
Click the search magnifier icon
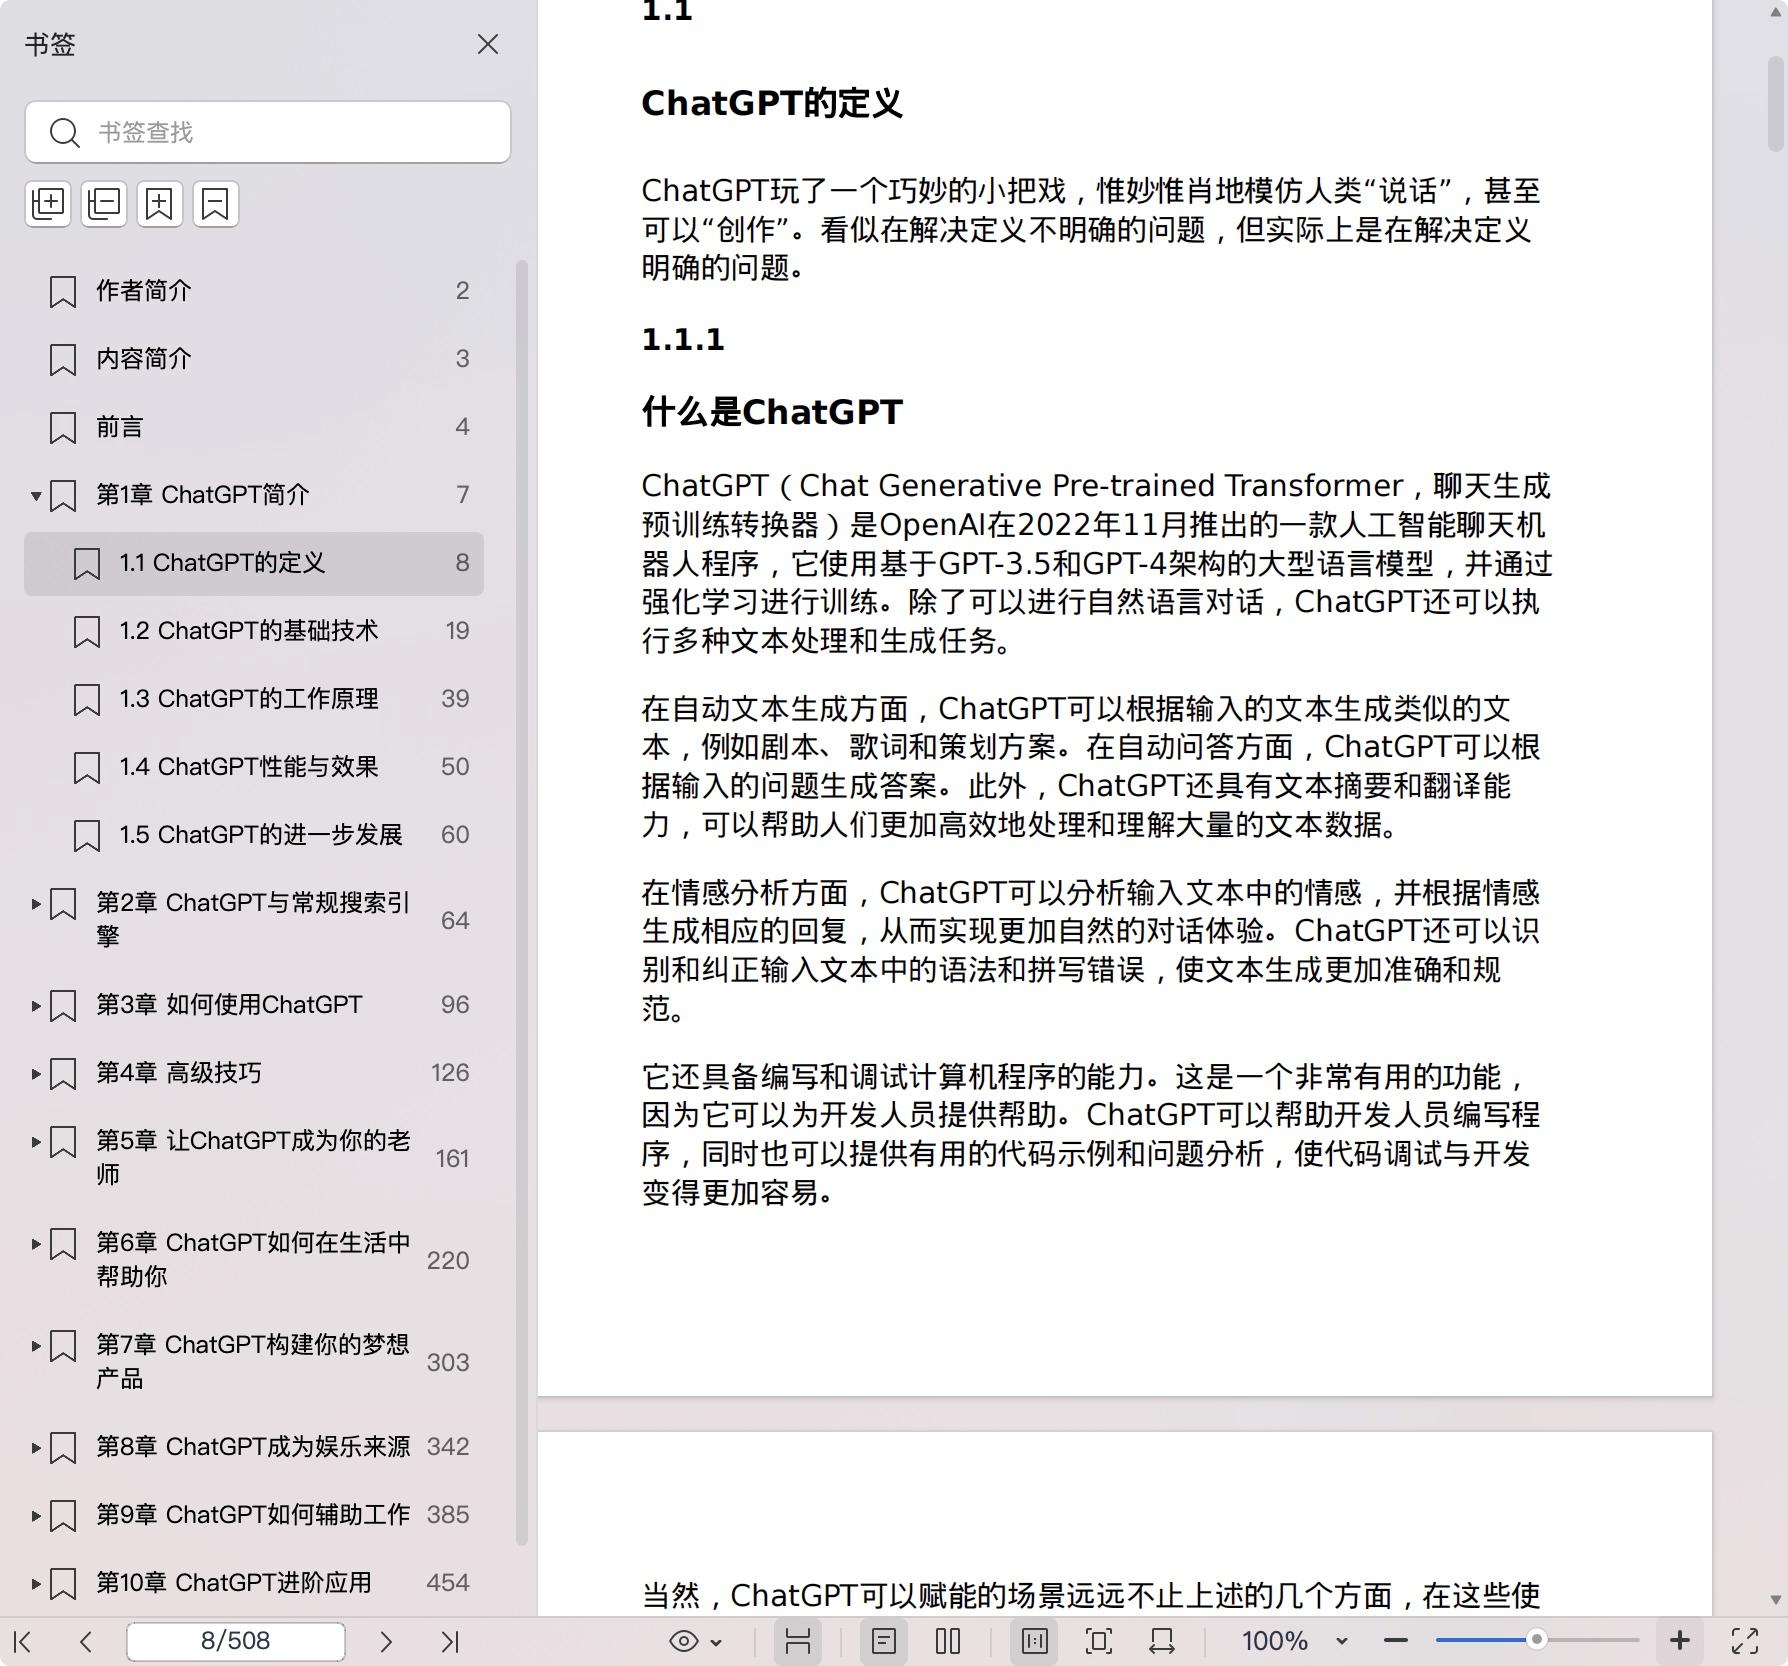tap(65, 132)
